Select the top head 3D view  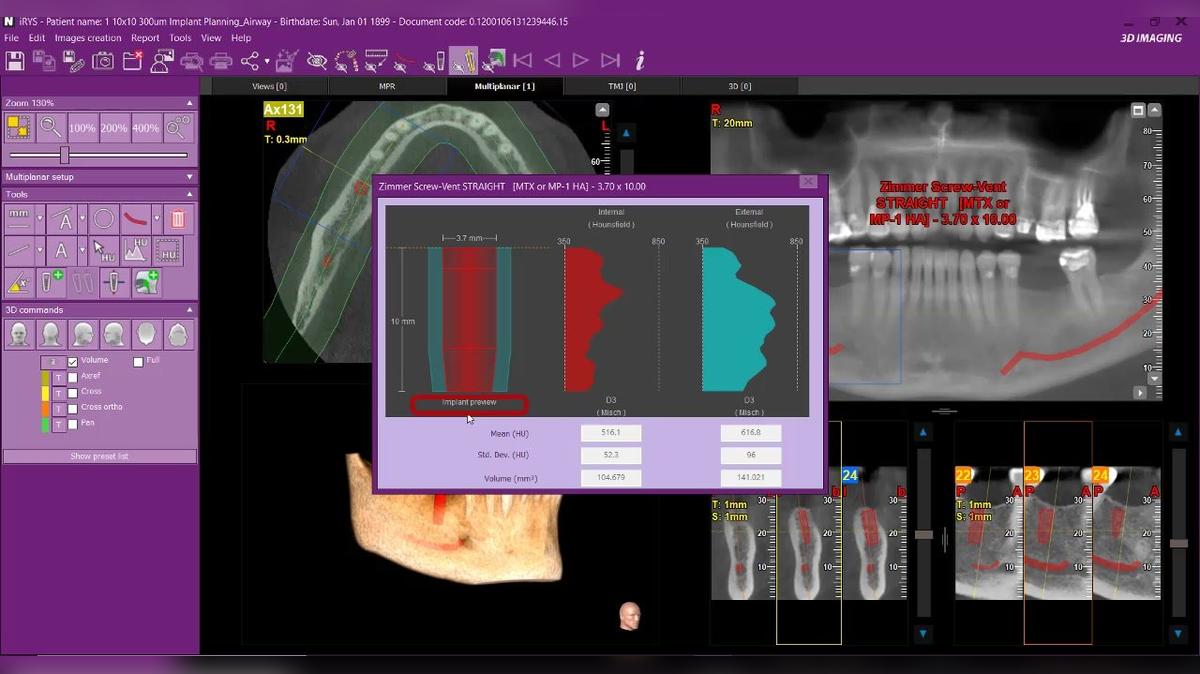(146, 334)
